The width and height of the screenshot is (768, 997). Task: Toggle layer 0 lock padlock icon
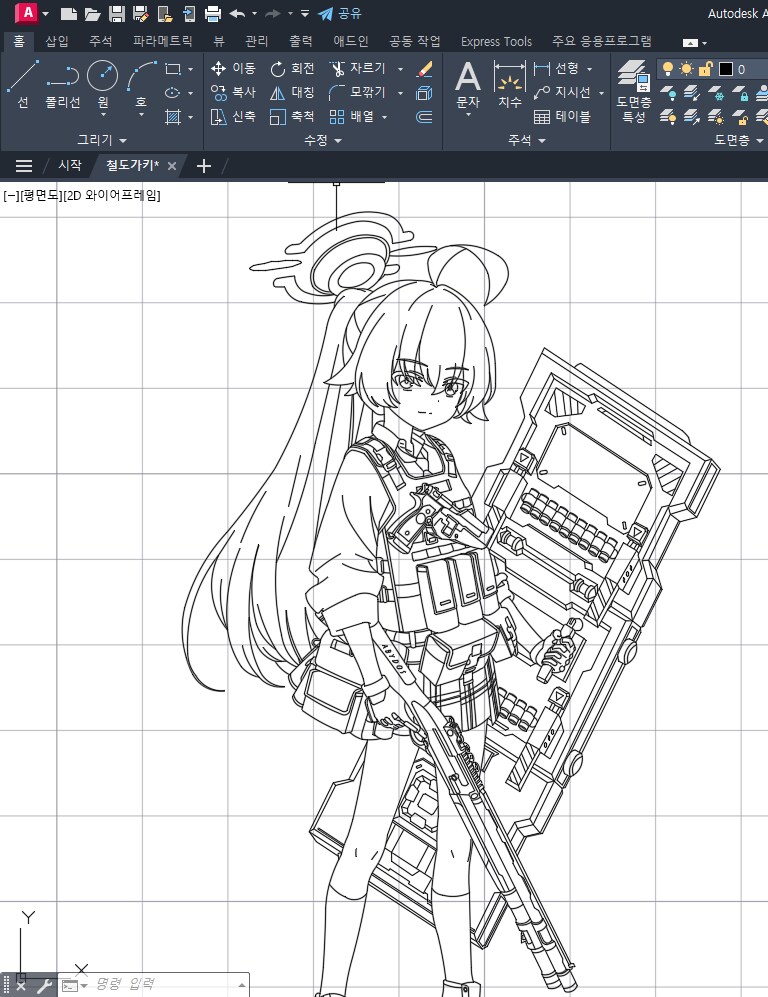(x=706, y=69)
